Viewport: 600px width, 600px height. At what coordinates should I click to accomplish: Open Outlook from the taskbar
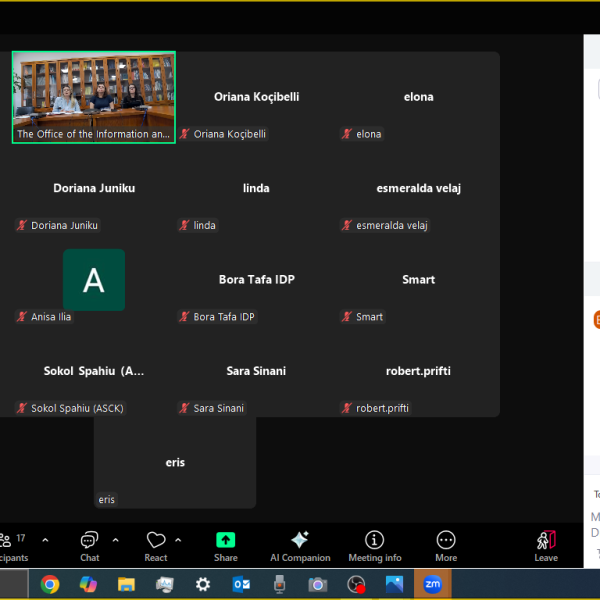click(241, 585)
